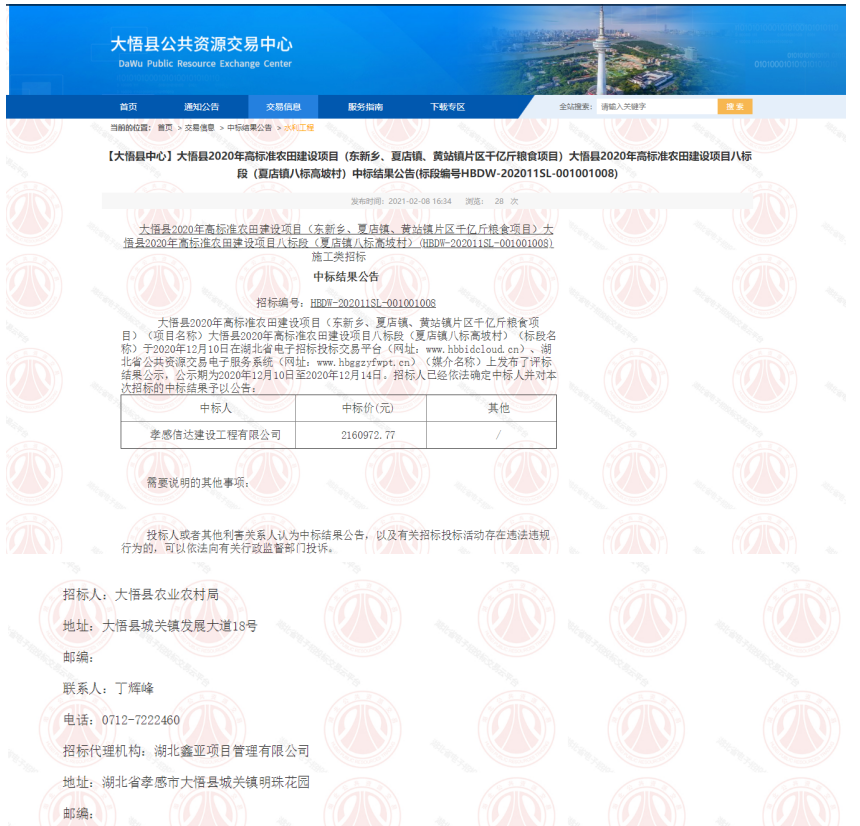Open the 通知公告 navigation tab
Screen dimensions: 860x826
[201, 107]
